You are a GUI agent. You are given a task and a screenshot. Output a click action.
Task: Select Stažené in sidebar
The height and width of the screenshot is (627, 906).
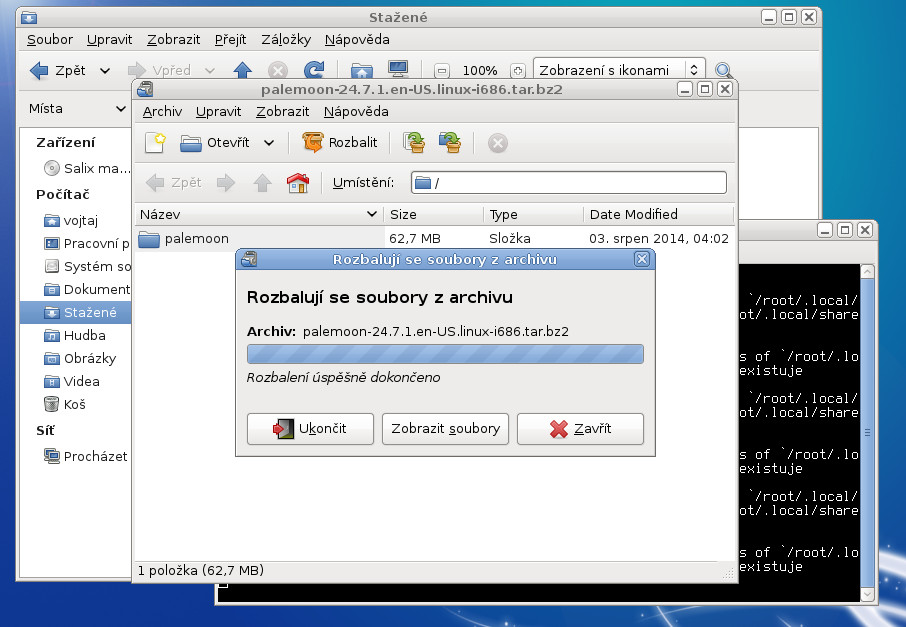tap(76, 312)
